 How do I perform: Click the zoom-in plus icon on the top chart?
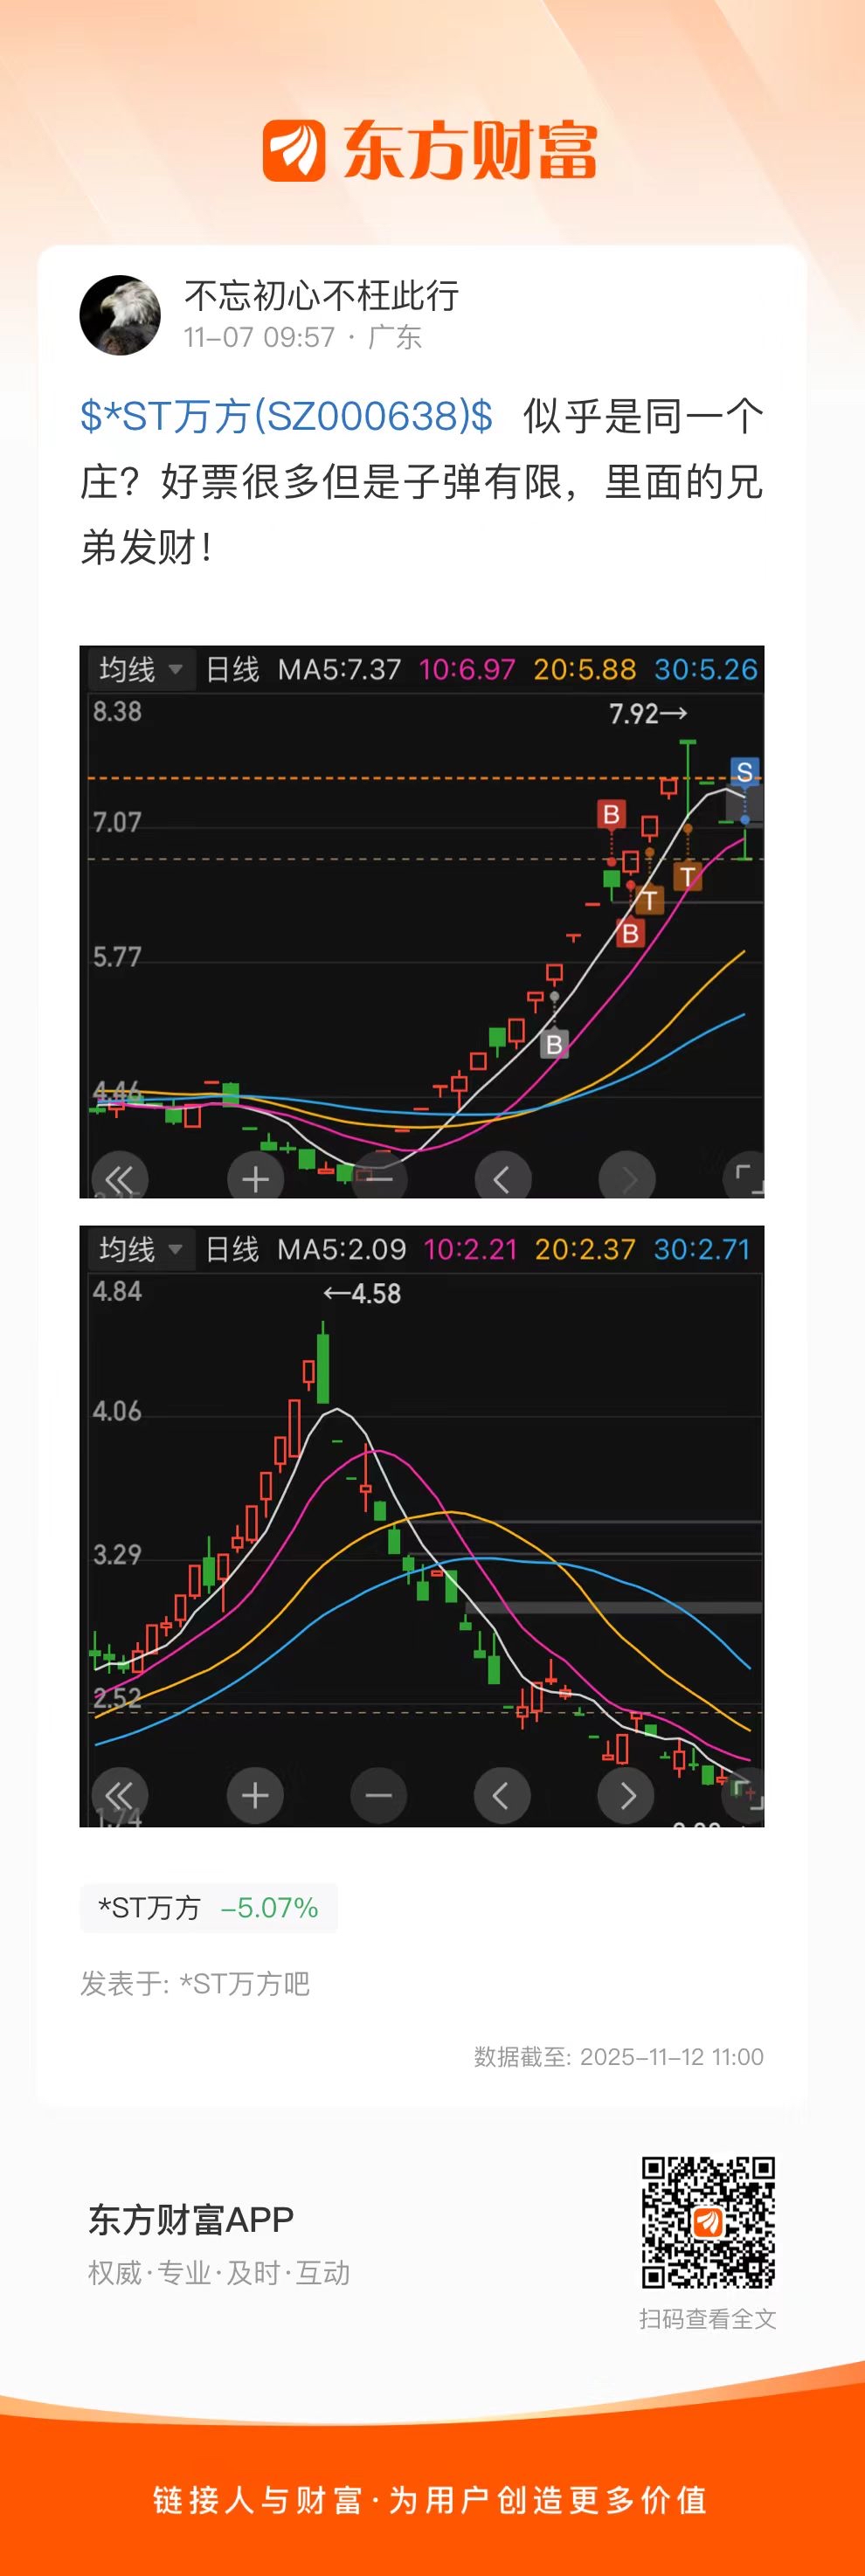tap(255, 1179)
